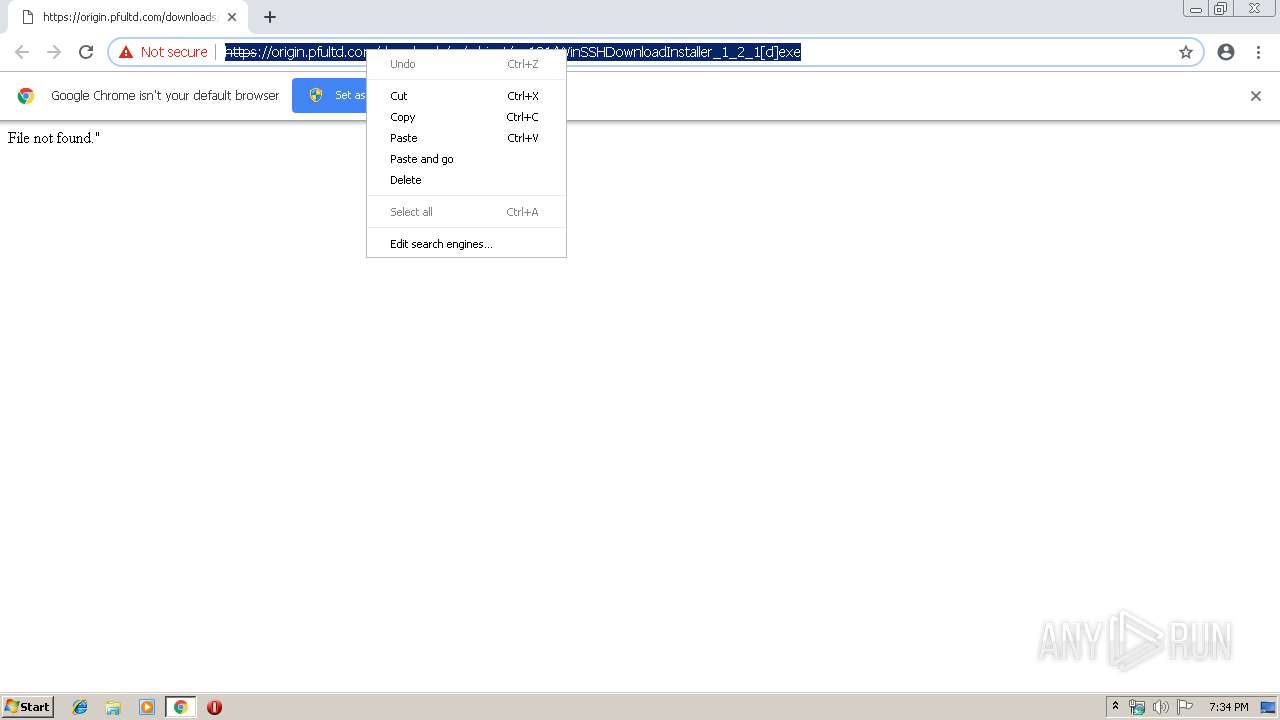This screenshot has height=720, width=1280.
Task: Choose Delete from the context menu
Action: click(x=466, y=180)
